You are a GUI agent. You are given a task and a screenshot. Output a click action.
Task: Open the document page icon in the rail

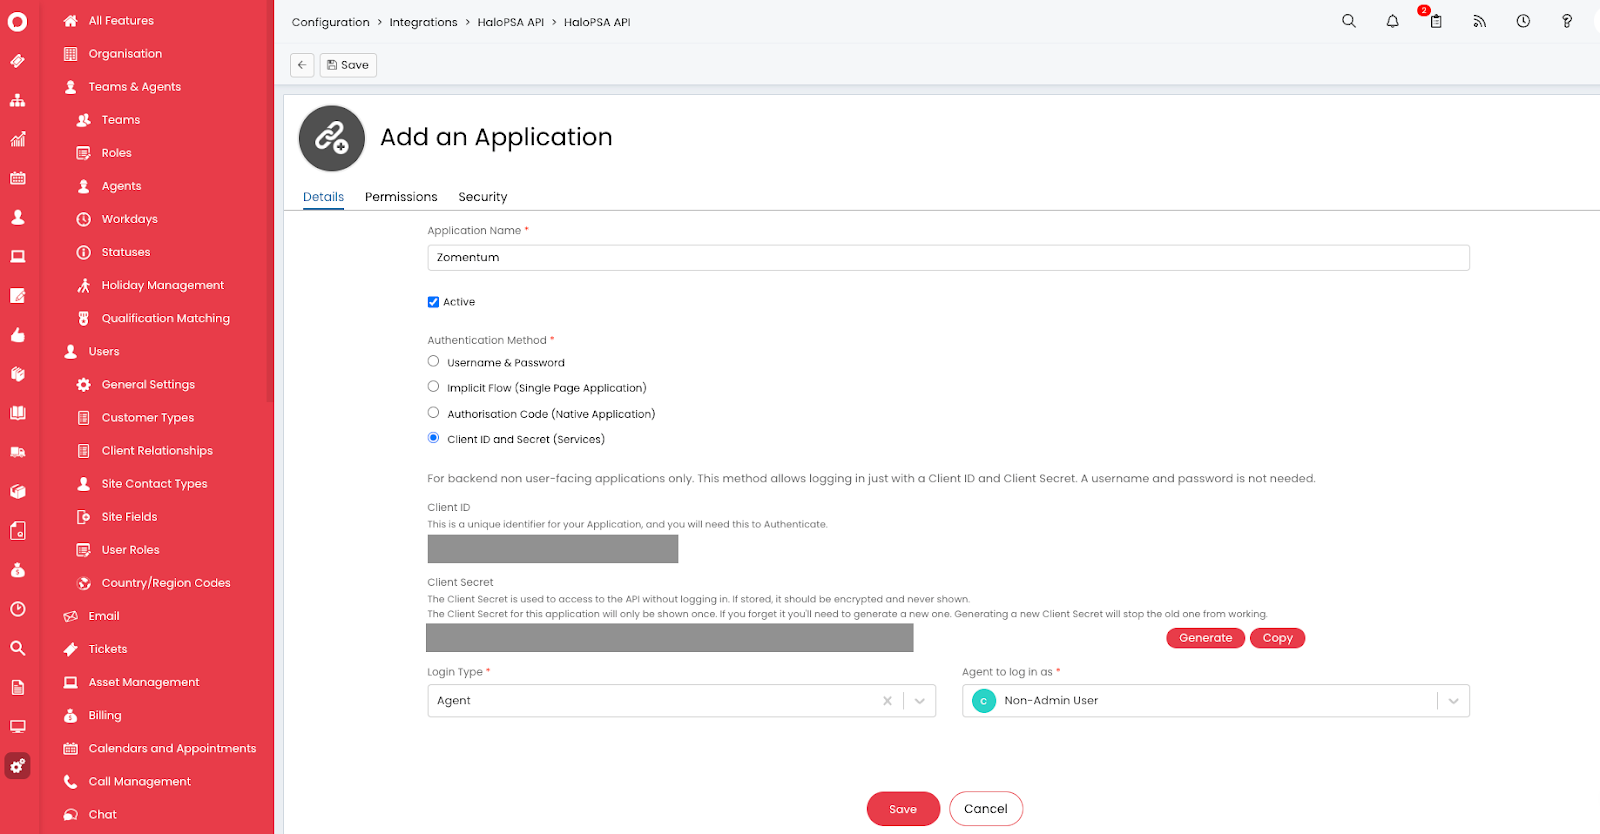(17, 687)
